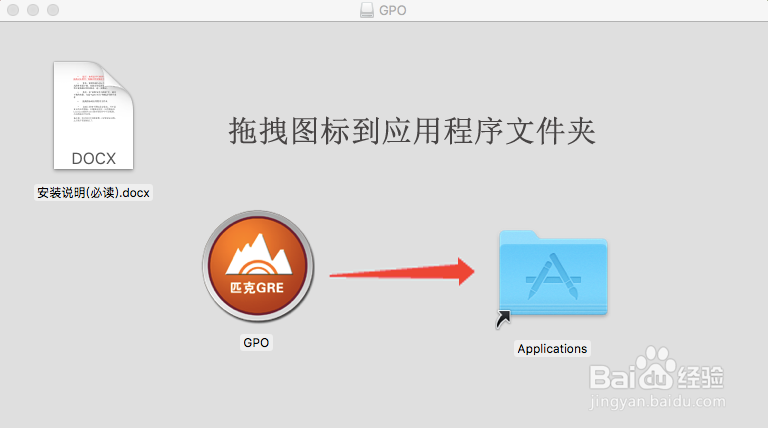Click the 拖拽图标到应用程序文件夹 instruction text

tap(412, 131)
